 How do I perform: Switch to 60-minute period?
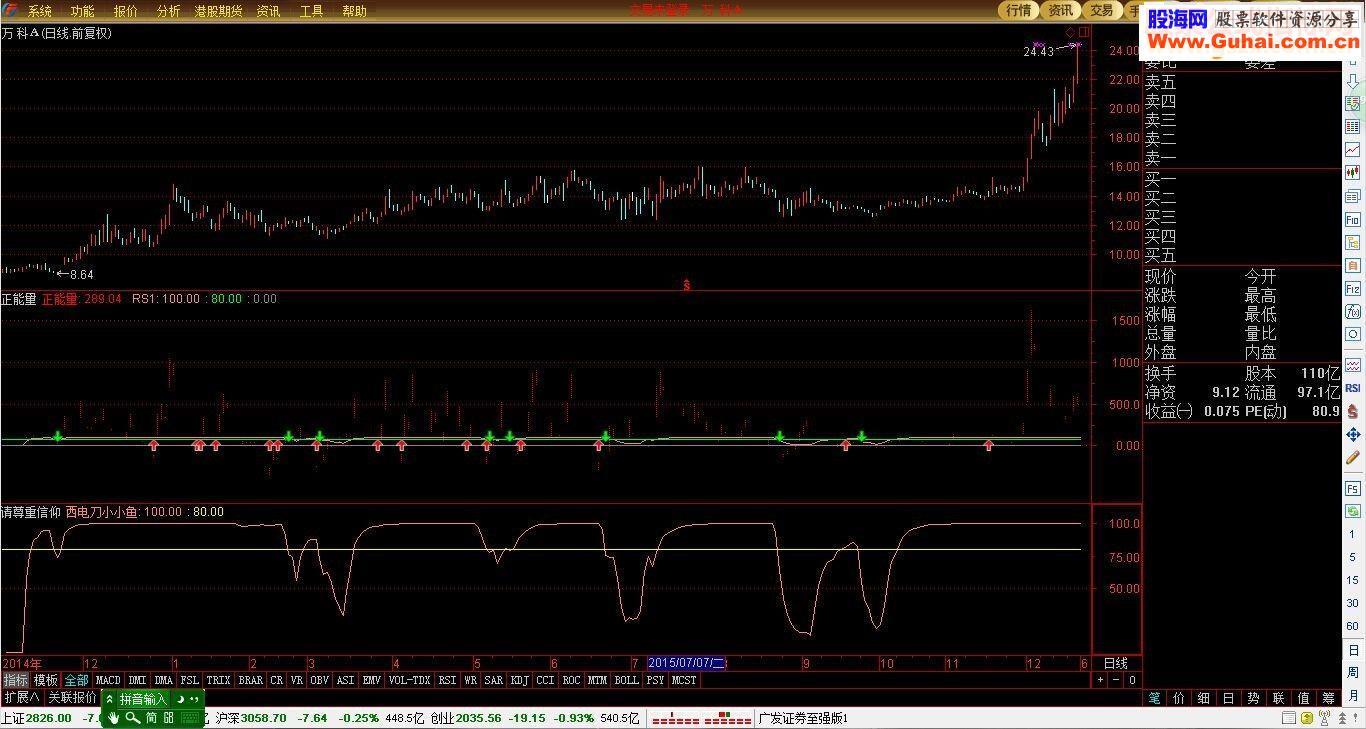click(1352, 626)
